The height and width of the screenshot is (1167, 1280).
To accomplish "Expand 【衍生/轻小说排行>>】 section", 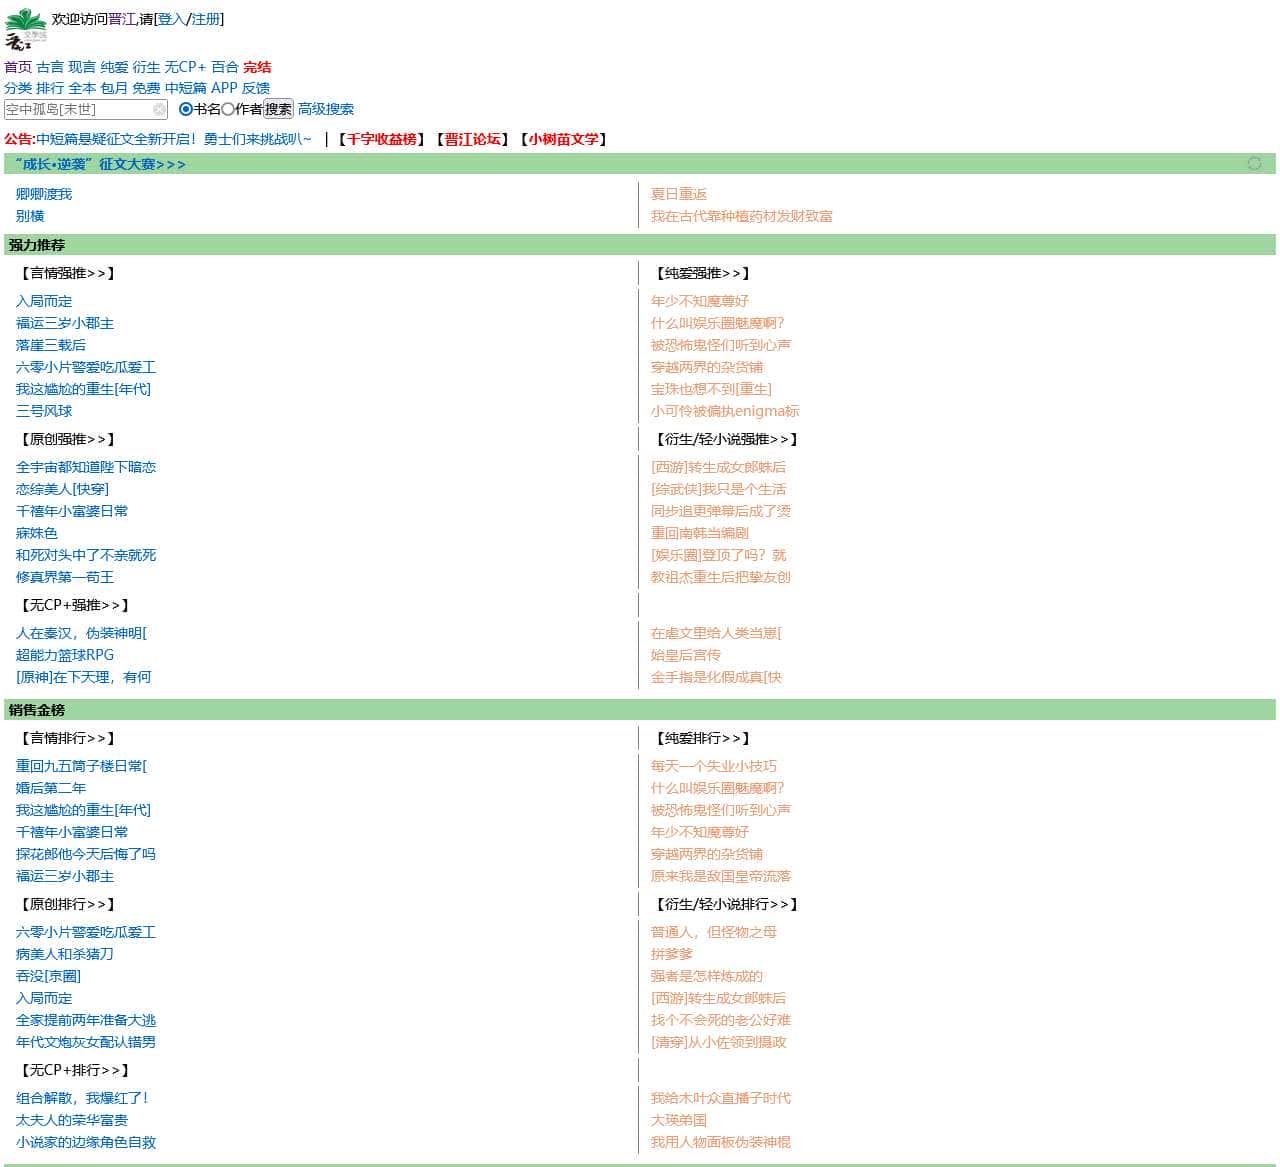I will 727,904.
